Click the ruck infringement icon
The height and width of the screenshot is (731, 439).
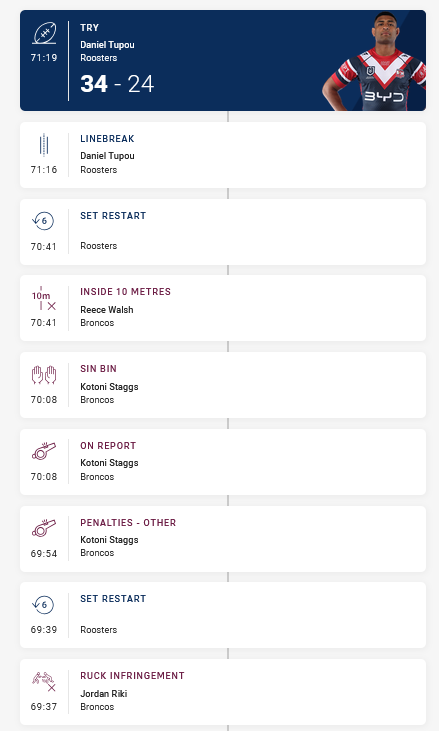pos(44,682)
